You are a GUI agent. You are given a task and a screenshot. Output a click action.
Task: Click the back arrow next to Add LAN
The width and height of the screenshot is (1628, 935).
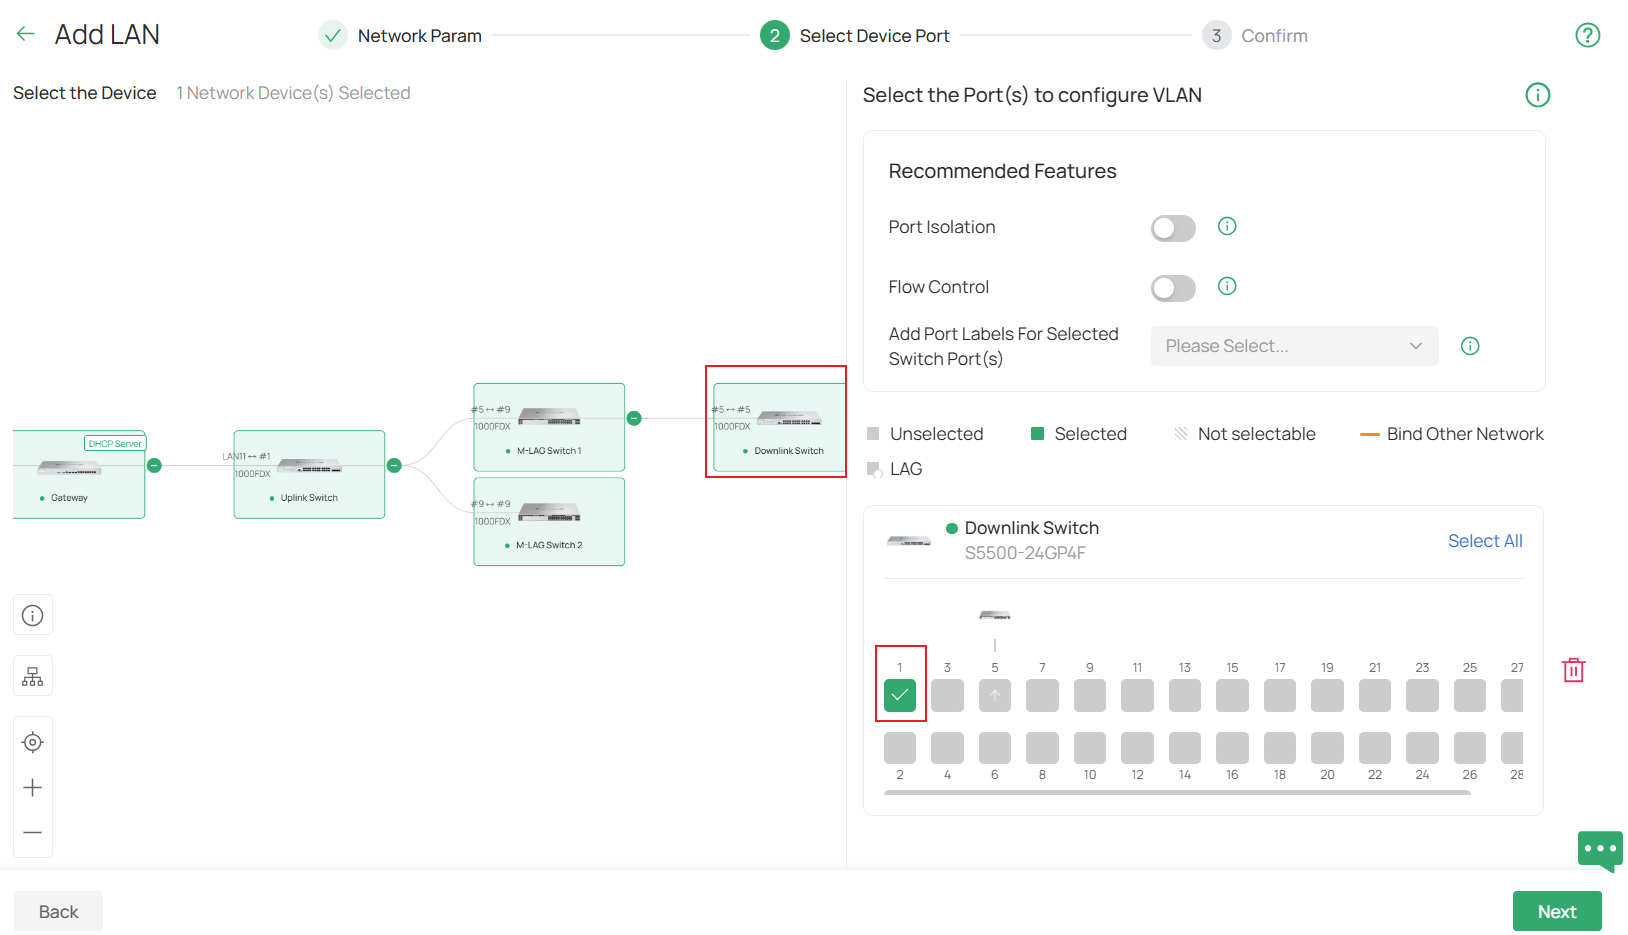pos(25,33)
